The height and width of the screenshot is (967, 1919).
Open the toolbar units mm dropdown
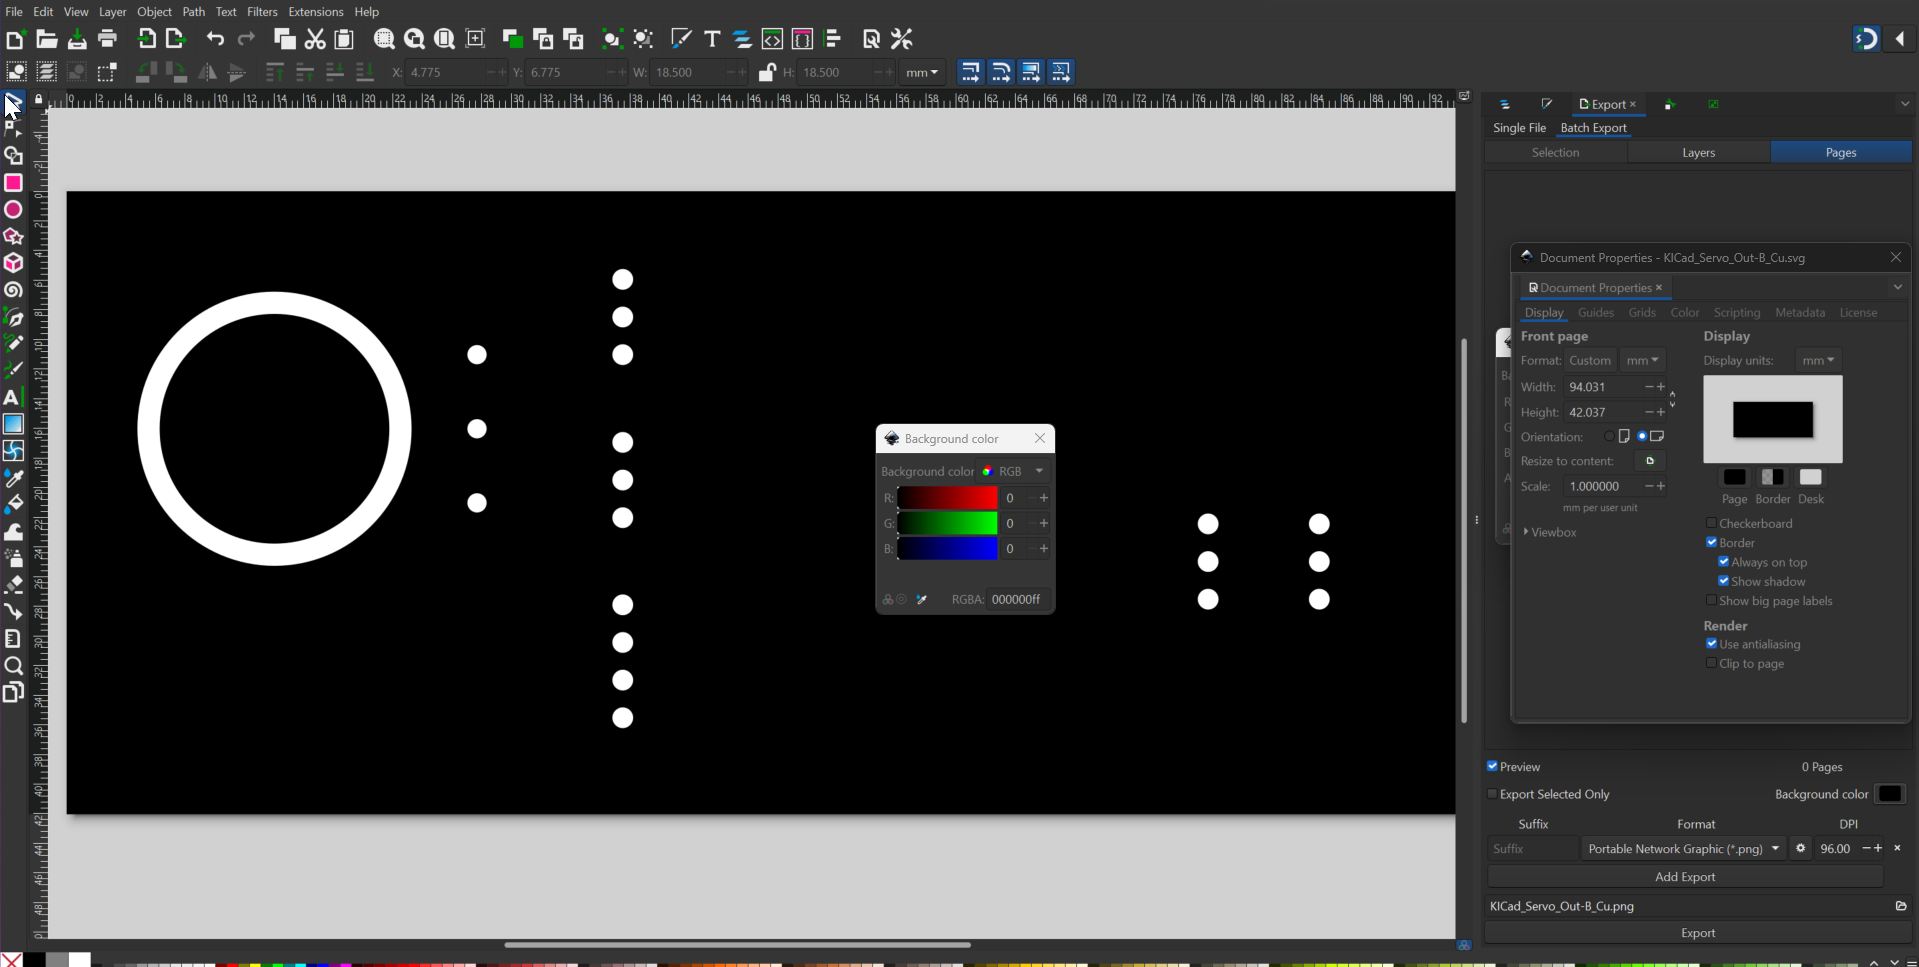pos(922,72)
